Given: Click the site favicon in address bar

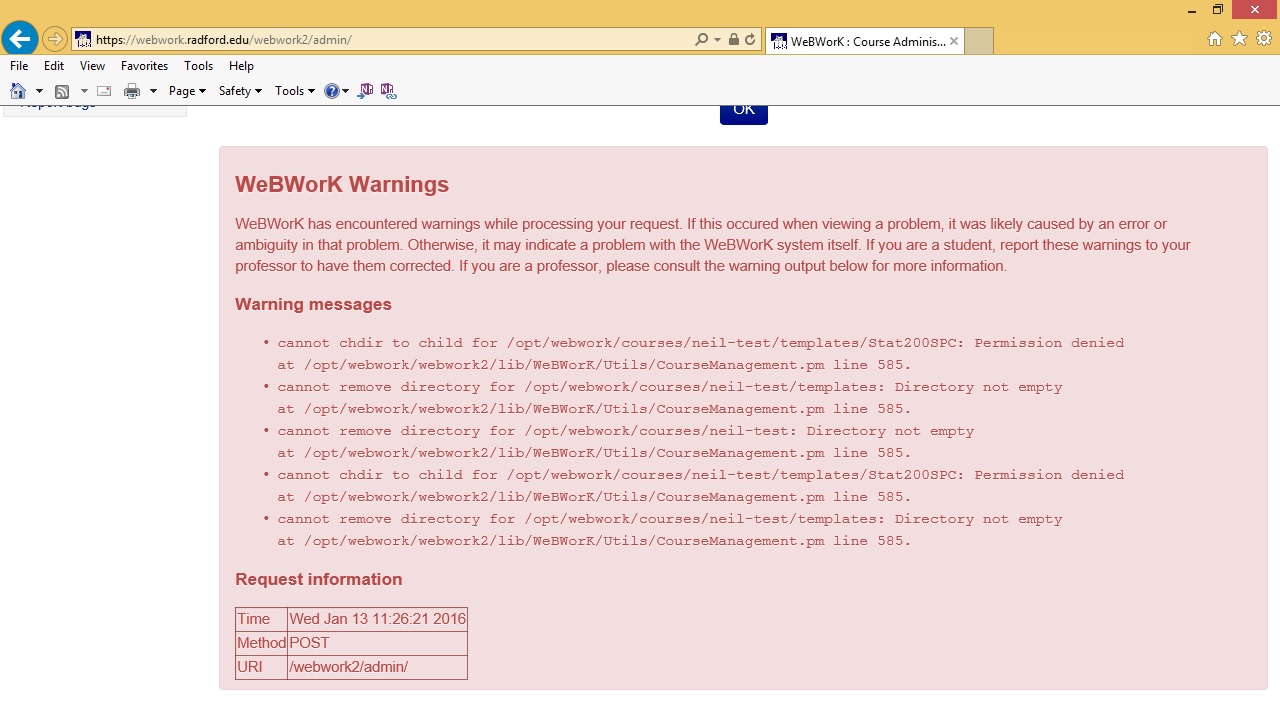Looking at the screenshot, I should pyautogui.click(x=84, y=40).
